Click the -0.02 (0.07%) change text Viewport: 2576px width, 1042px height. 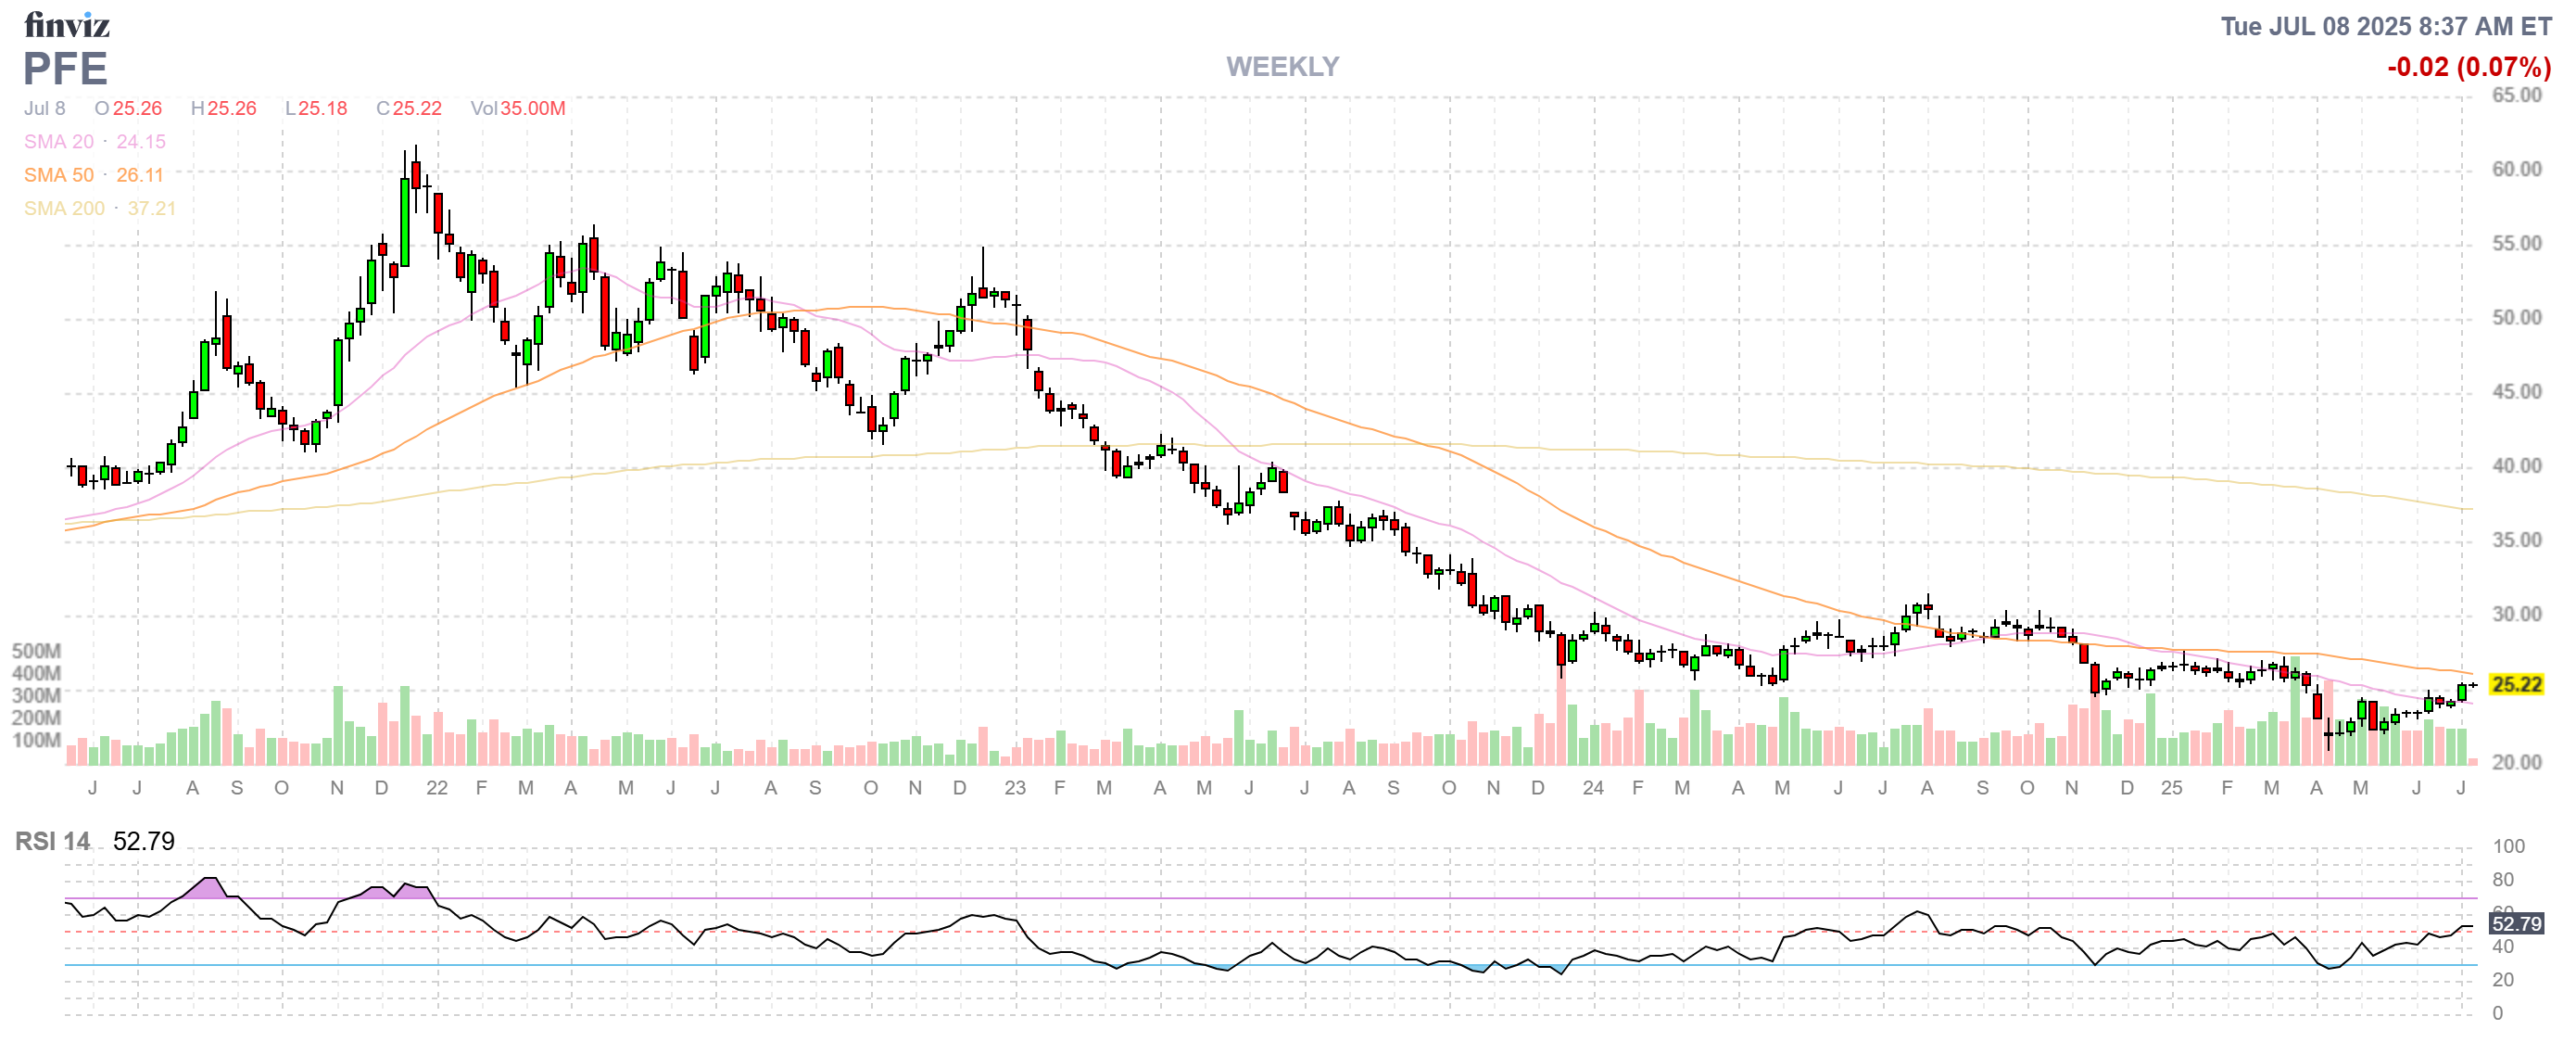2468,67
